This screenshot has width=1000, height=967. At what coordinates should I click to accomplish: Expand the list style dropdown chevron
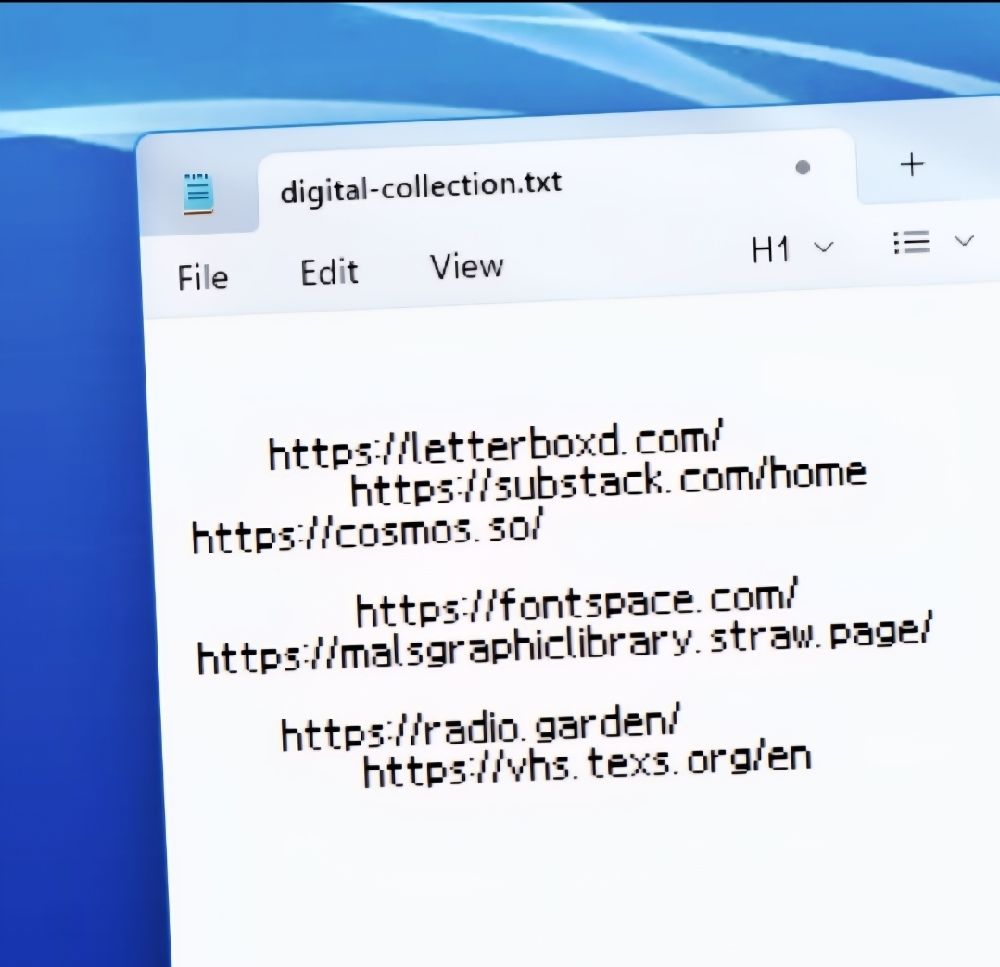pyautogui.click(x=964, y=240)
